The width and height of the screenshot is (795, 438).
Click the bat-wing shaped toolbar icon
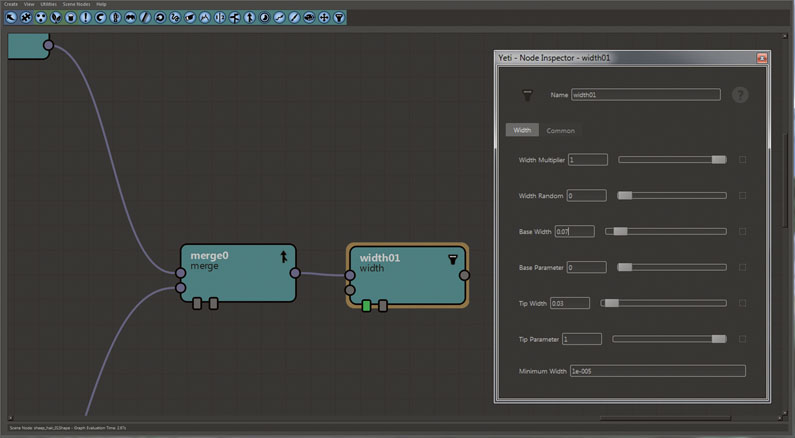pyautogui.click(x=130, y=18)
